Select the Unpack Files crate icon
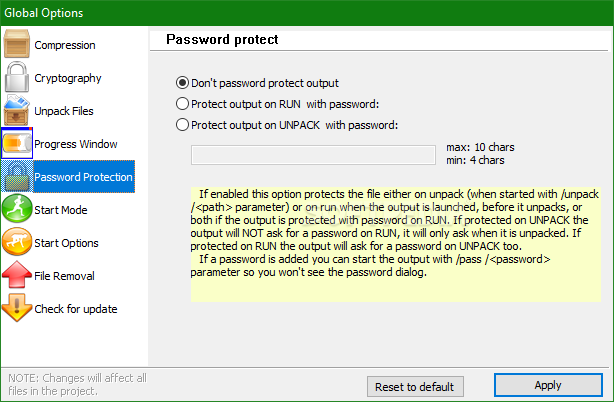614x402 pixels. (x=17, y=110)
